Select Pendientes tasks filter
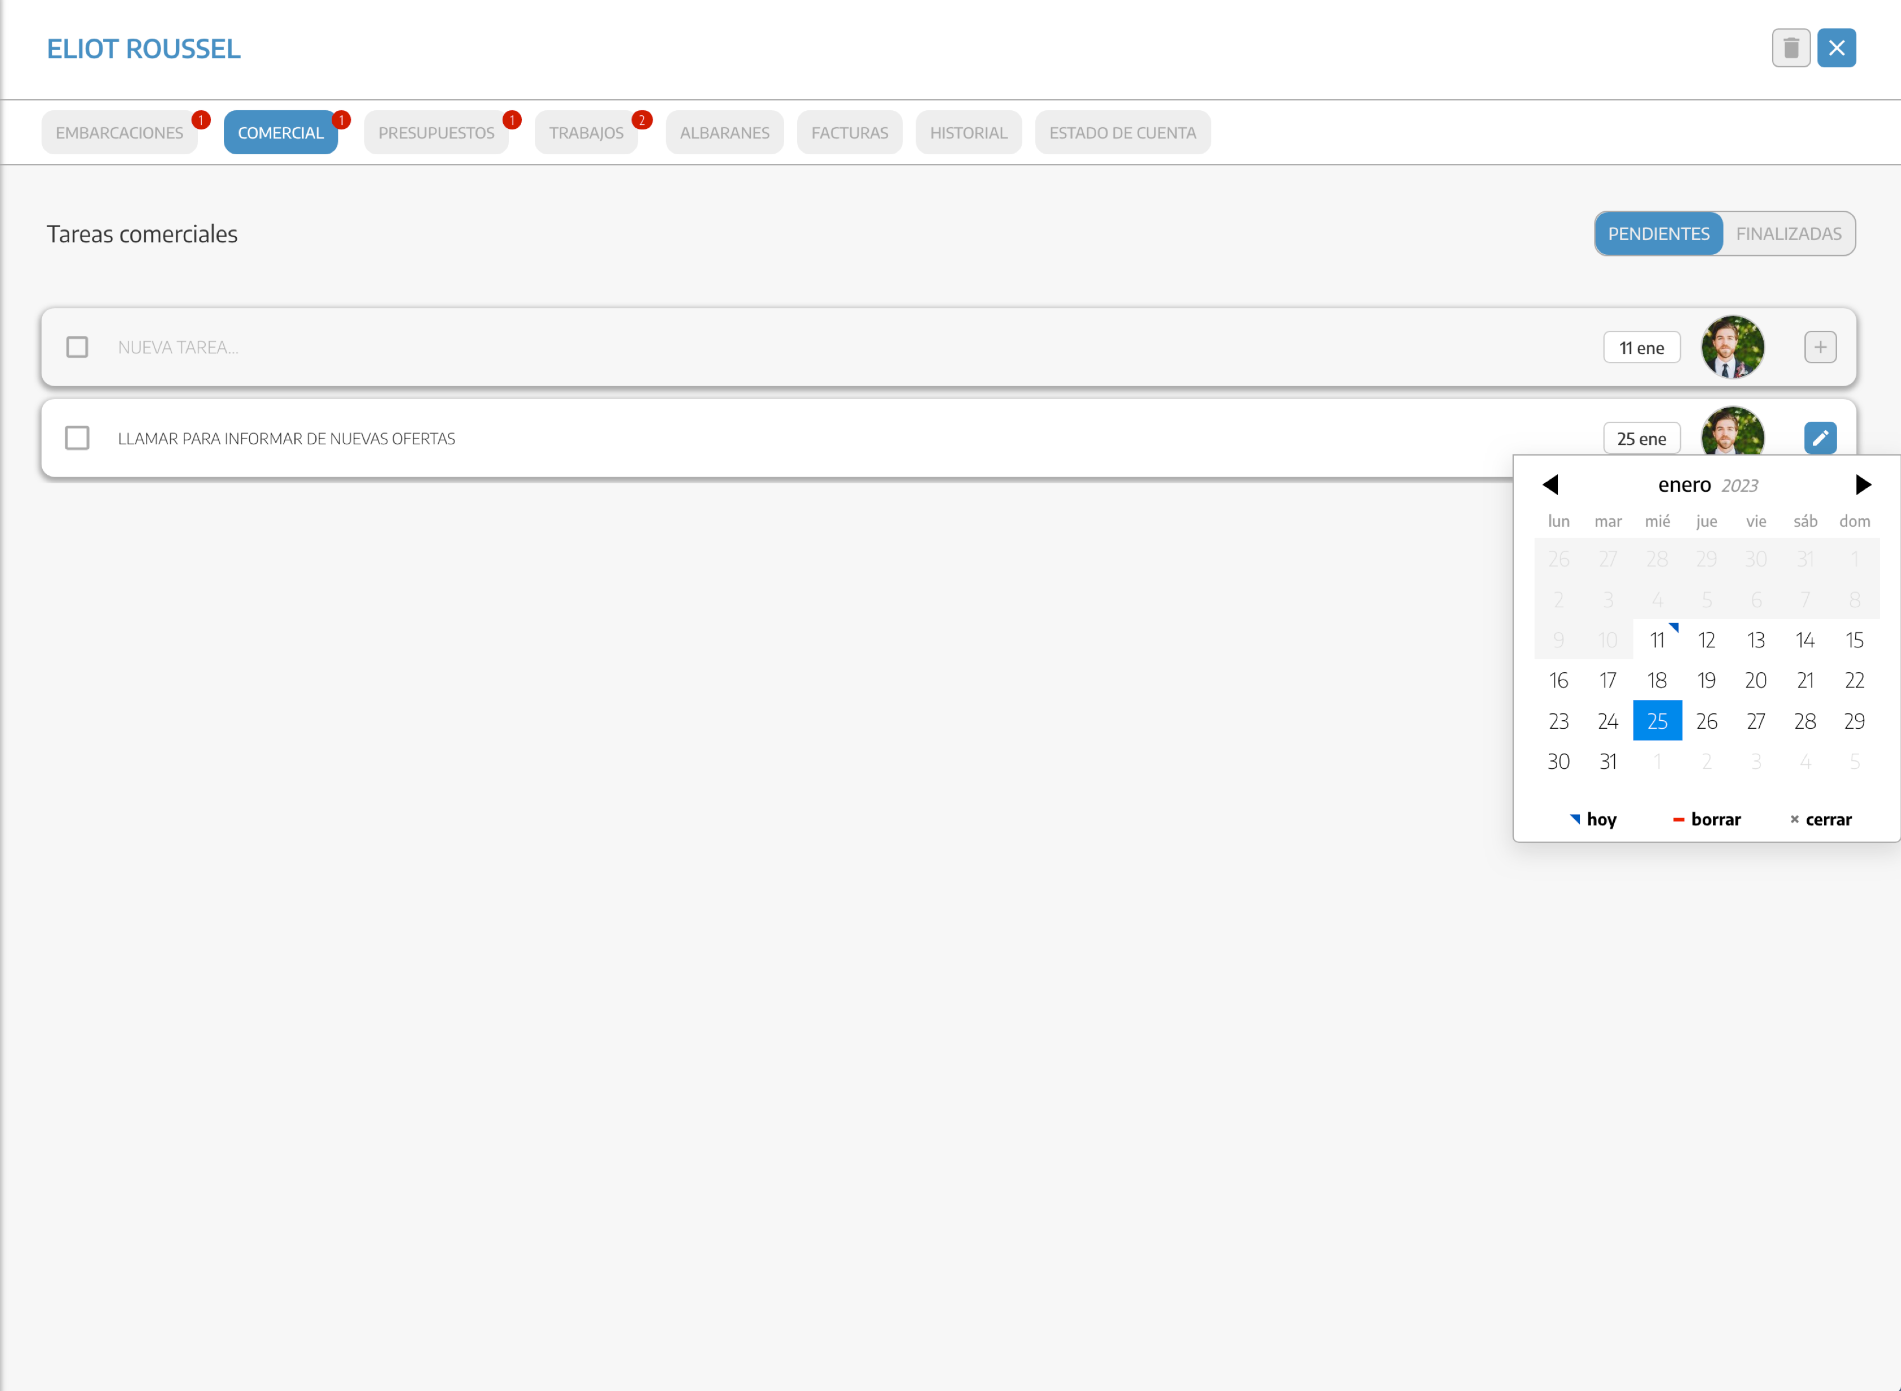This screenshot has width=1901, height=1391. [1658, 234]
